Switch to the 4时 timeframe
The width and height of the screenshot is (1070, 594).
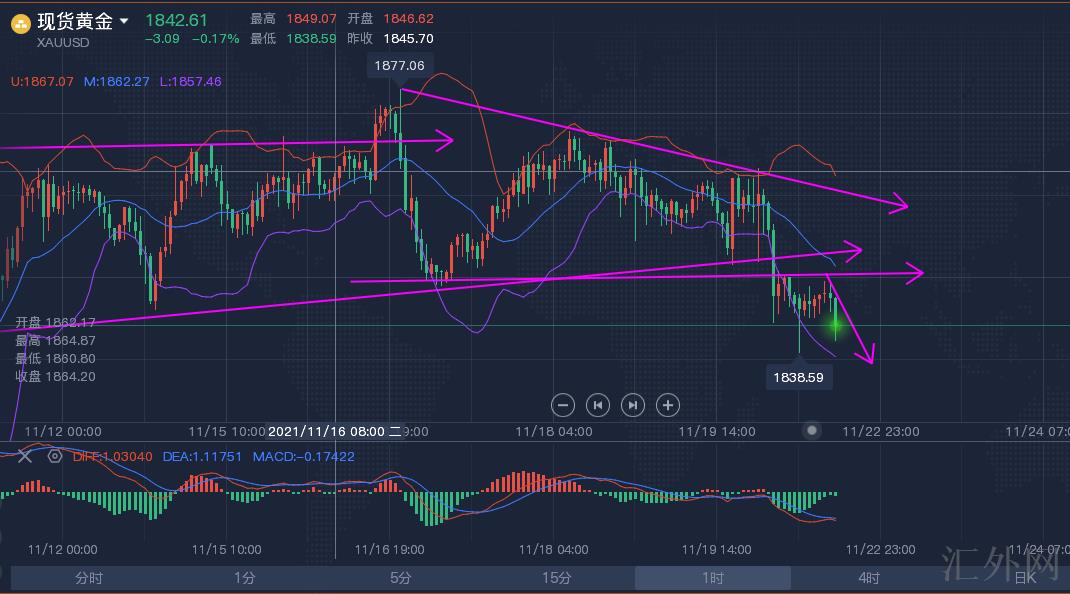pos(868,578)
